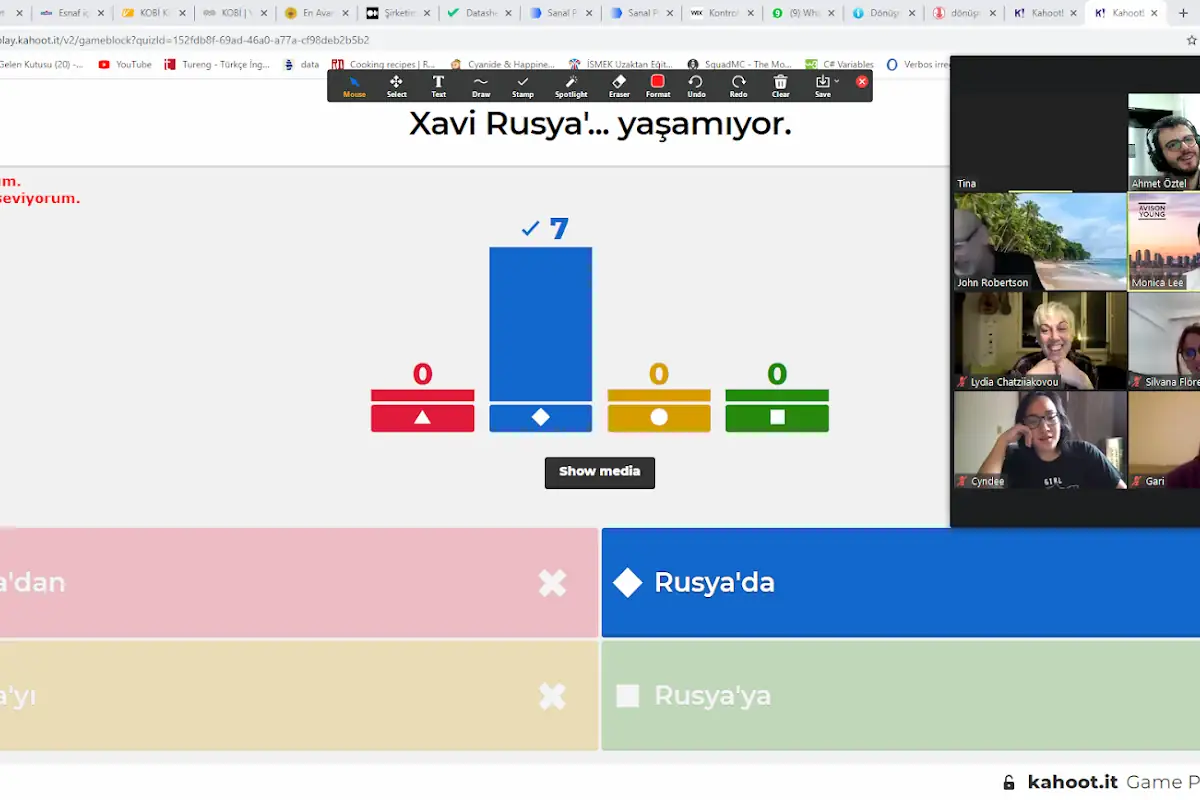Pick the Text annotation tool
This screenshot has height=800, width=1200.
(438, 86)
